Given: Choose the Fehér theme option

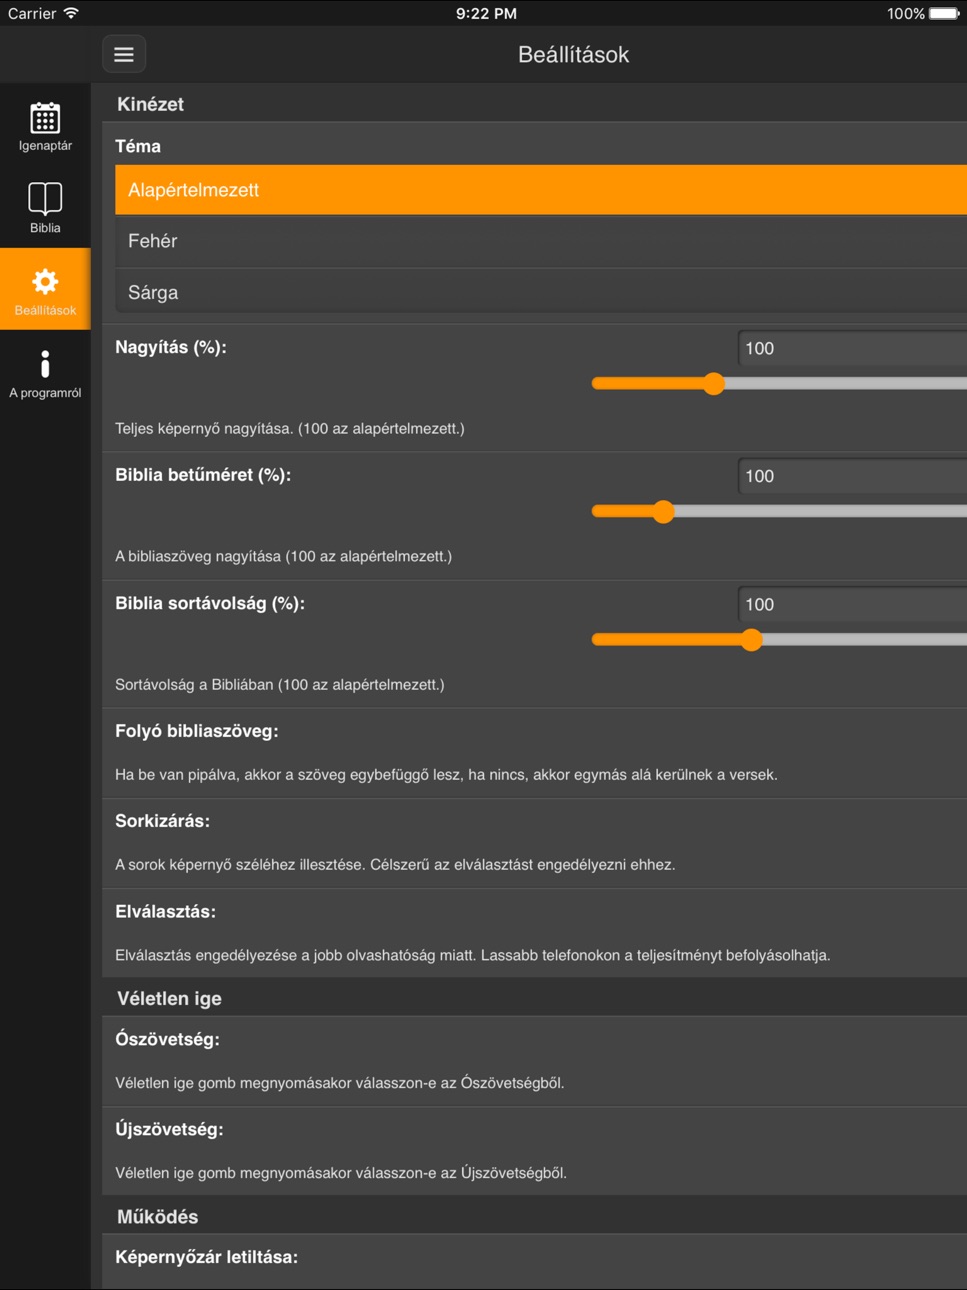Looking at the screenshot, I should (541, 241).
